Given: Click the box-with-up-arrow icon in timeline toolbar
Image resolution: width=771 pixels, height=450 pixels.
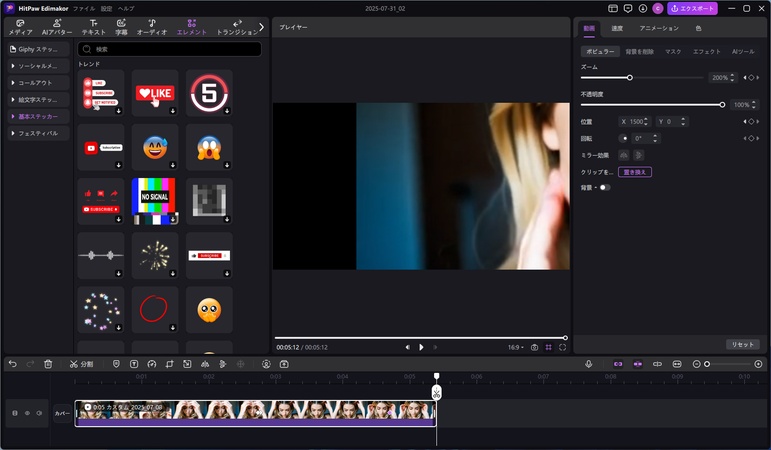Looking at the screenshot, I should coord(284,364).
